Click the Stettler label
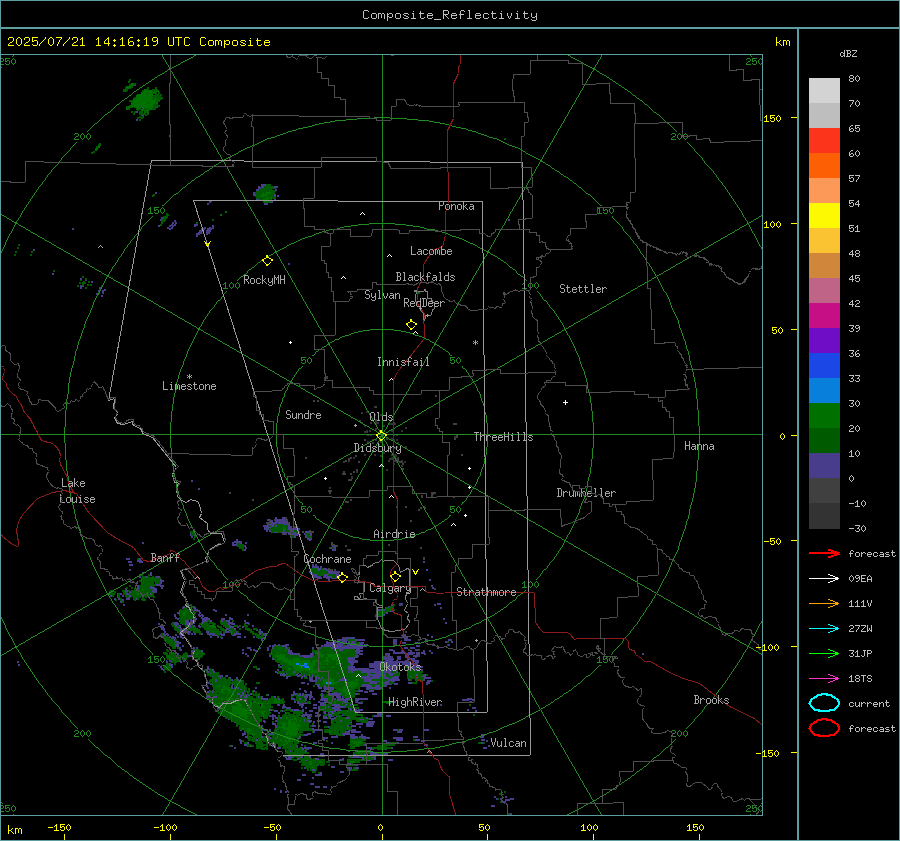 583,289
